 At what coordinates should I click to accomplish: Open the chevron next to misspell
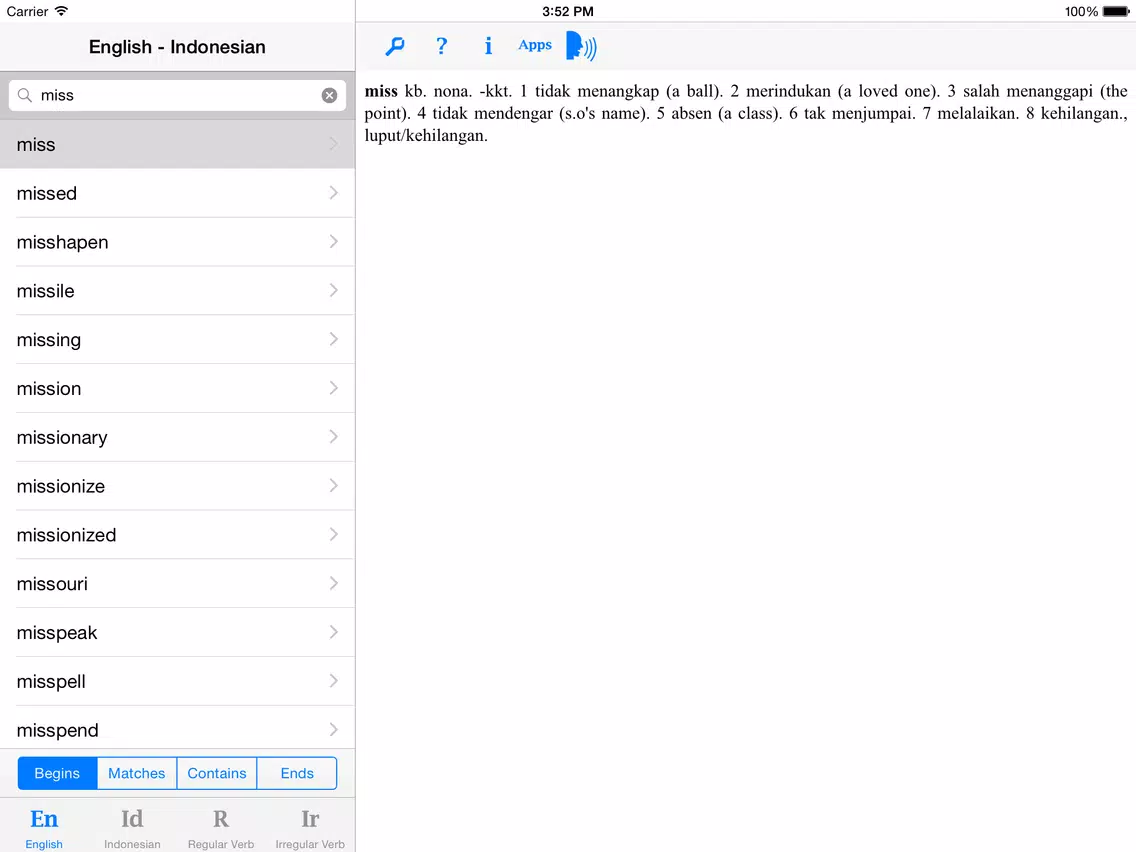[333, 681]
